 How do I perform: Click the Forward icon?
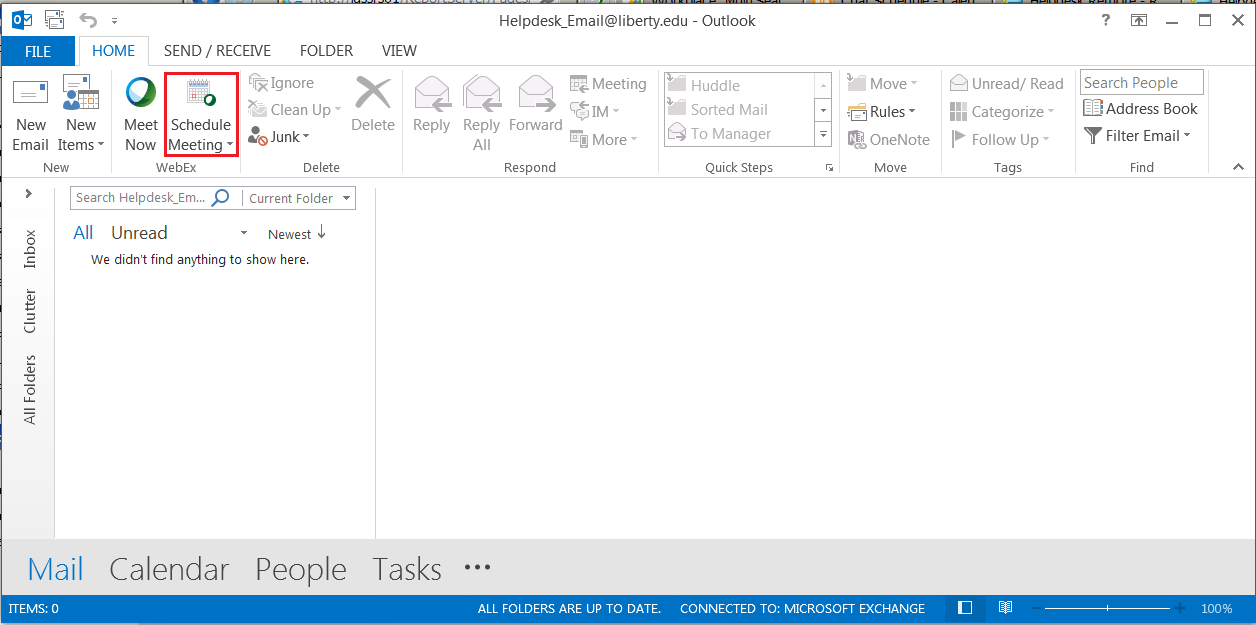click(x=535, y=92)
